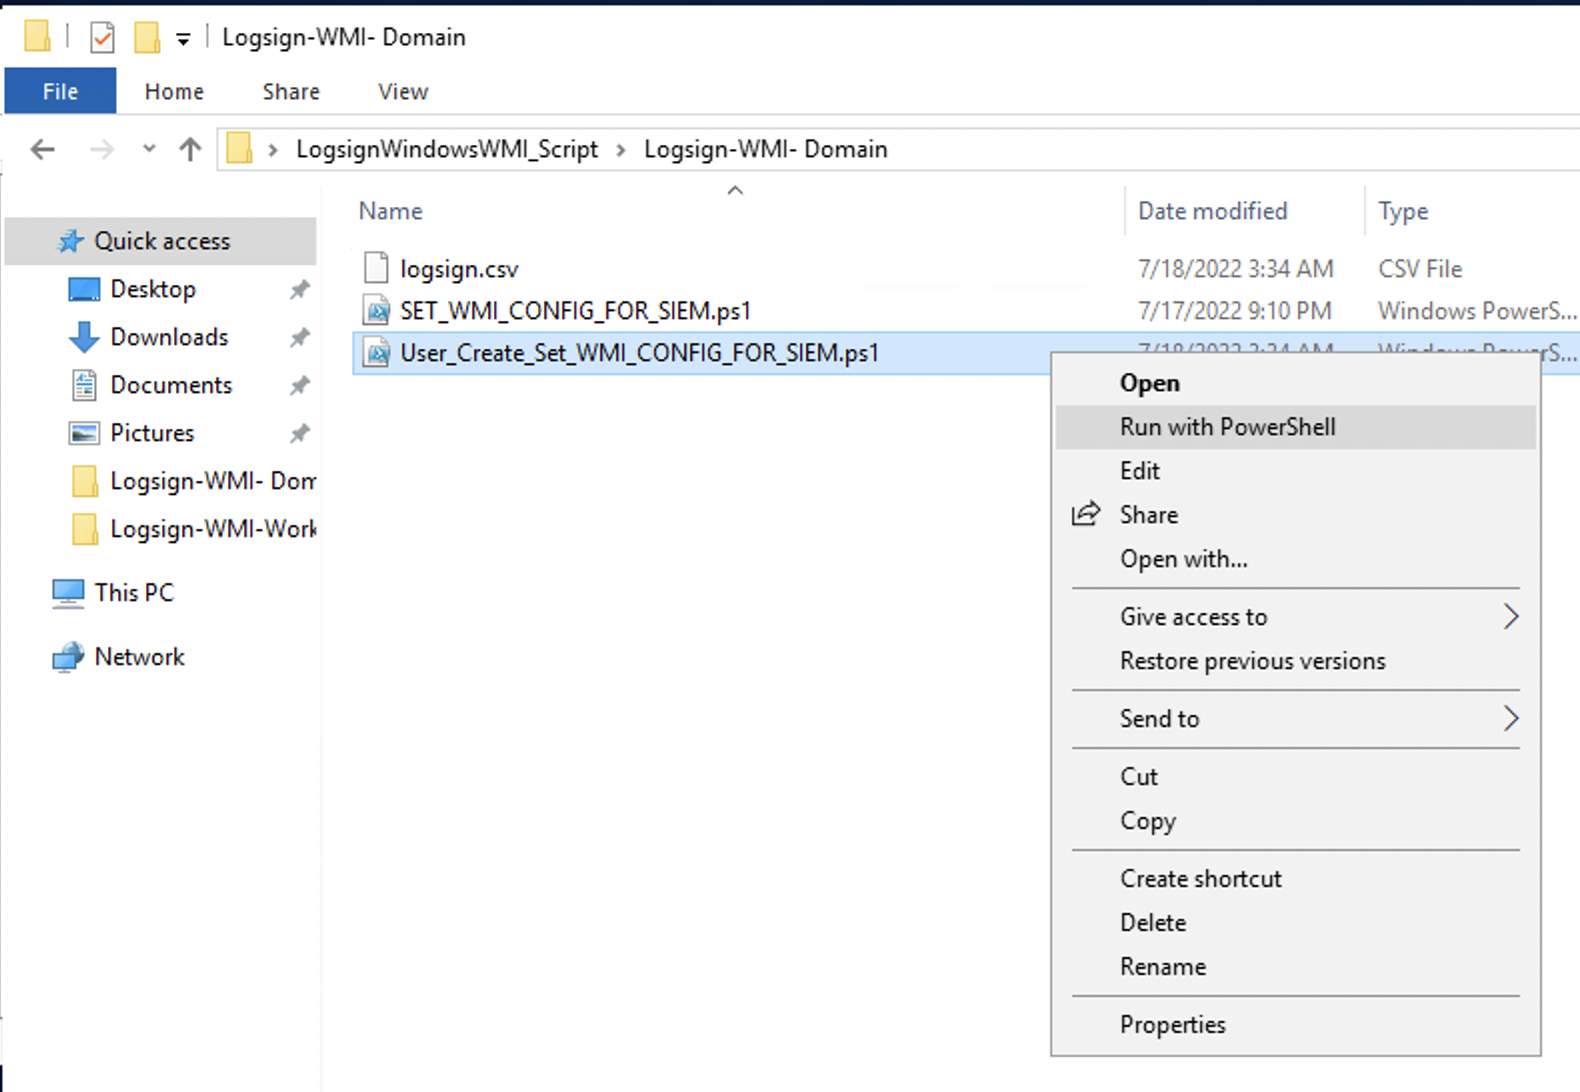Click the Properties checkmark icon in title bar
Image resolution: width=1580 pixels, height=1092 pixels.
point(102,38)
